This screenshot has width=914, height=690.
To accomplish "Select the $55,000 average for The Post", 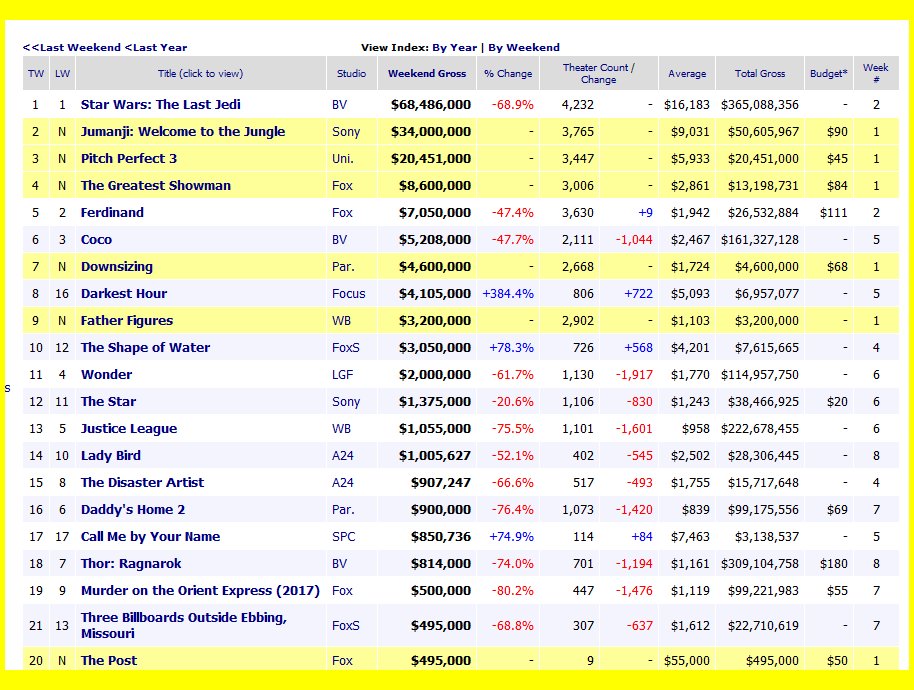I will coord(687,660).
